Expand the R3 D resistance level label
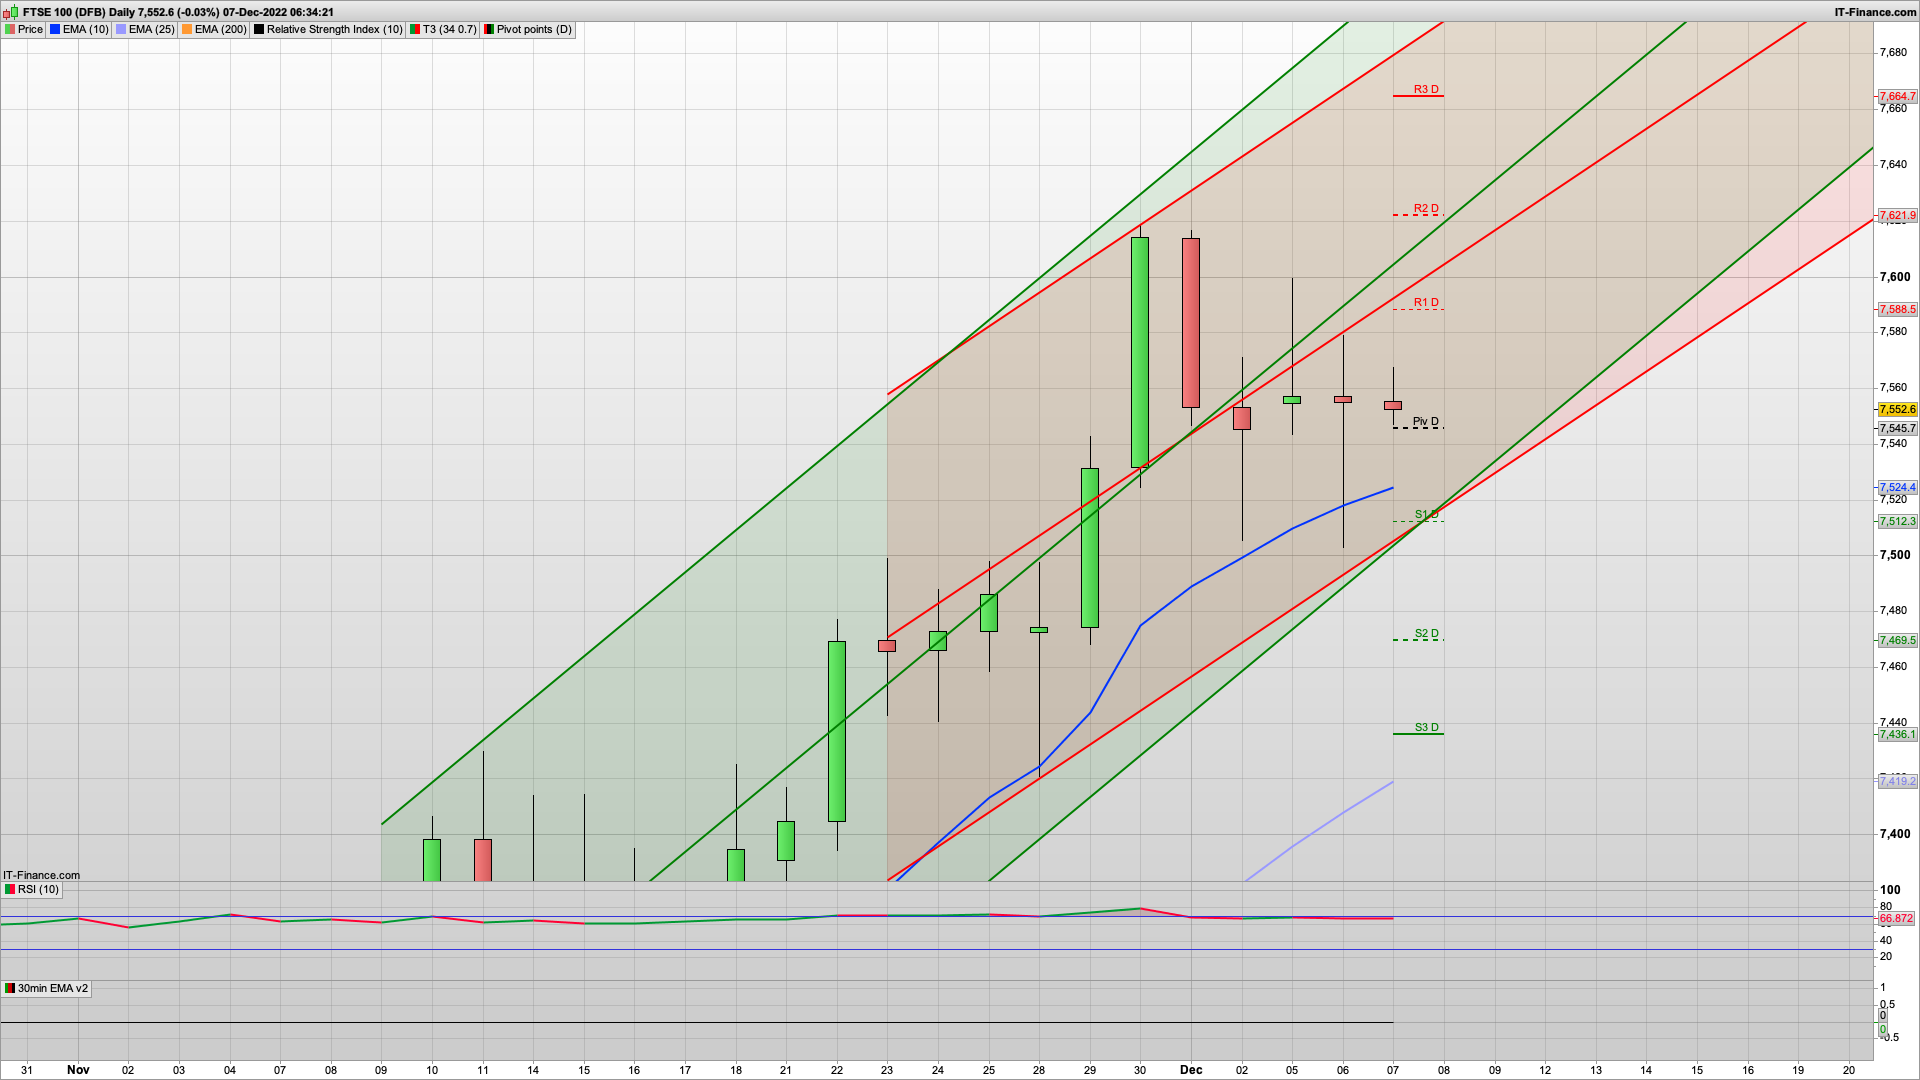The image size is (1920, 1080). pyautogui.click(x=1424, y=89)
